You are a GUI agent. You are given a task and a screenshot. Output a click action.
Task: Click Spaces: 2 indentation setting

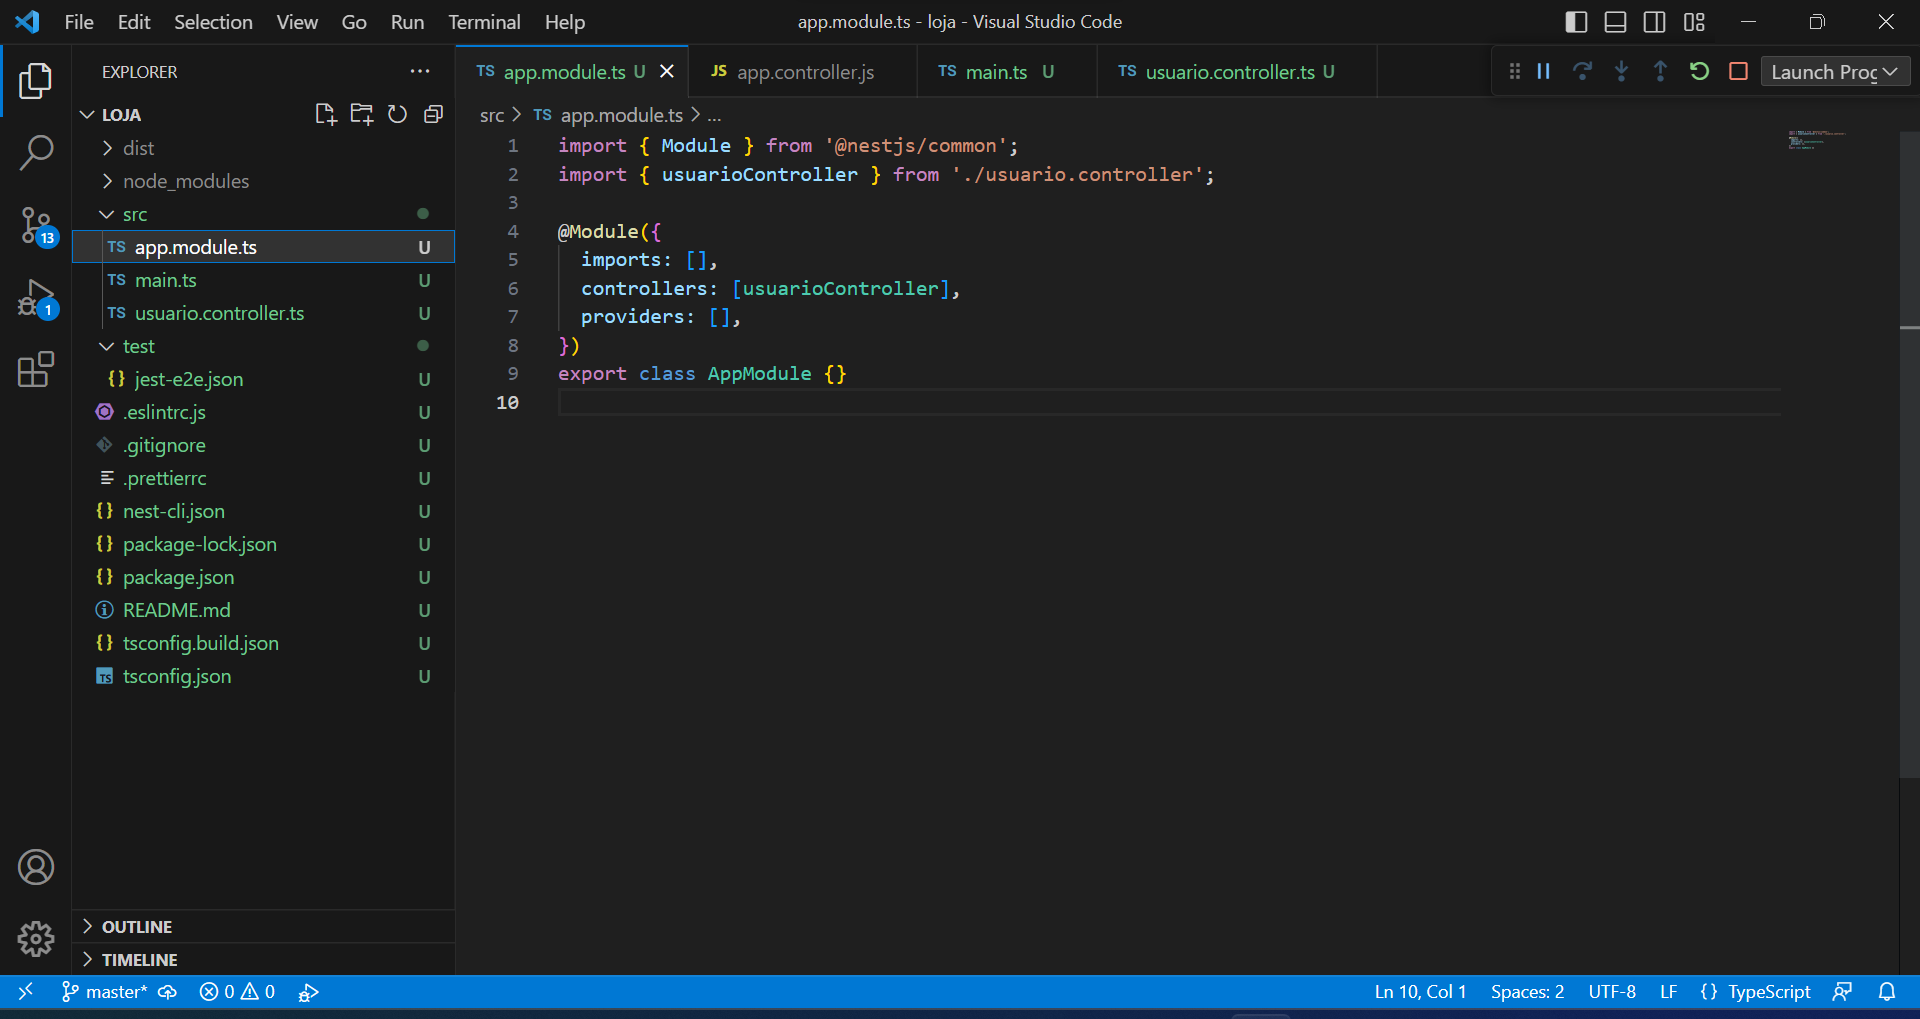tap(1527, 992)
